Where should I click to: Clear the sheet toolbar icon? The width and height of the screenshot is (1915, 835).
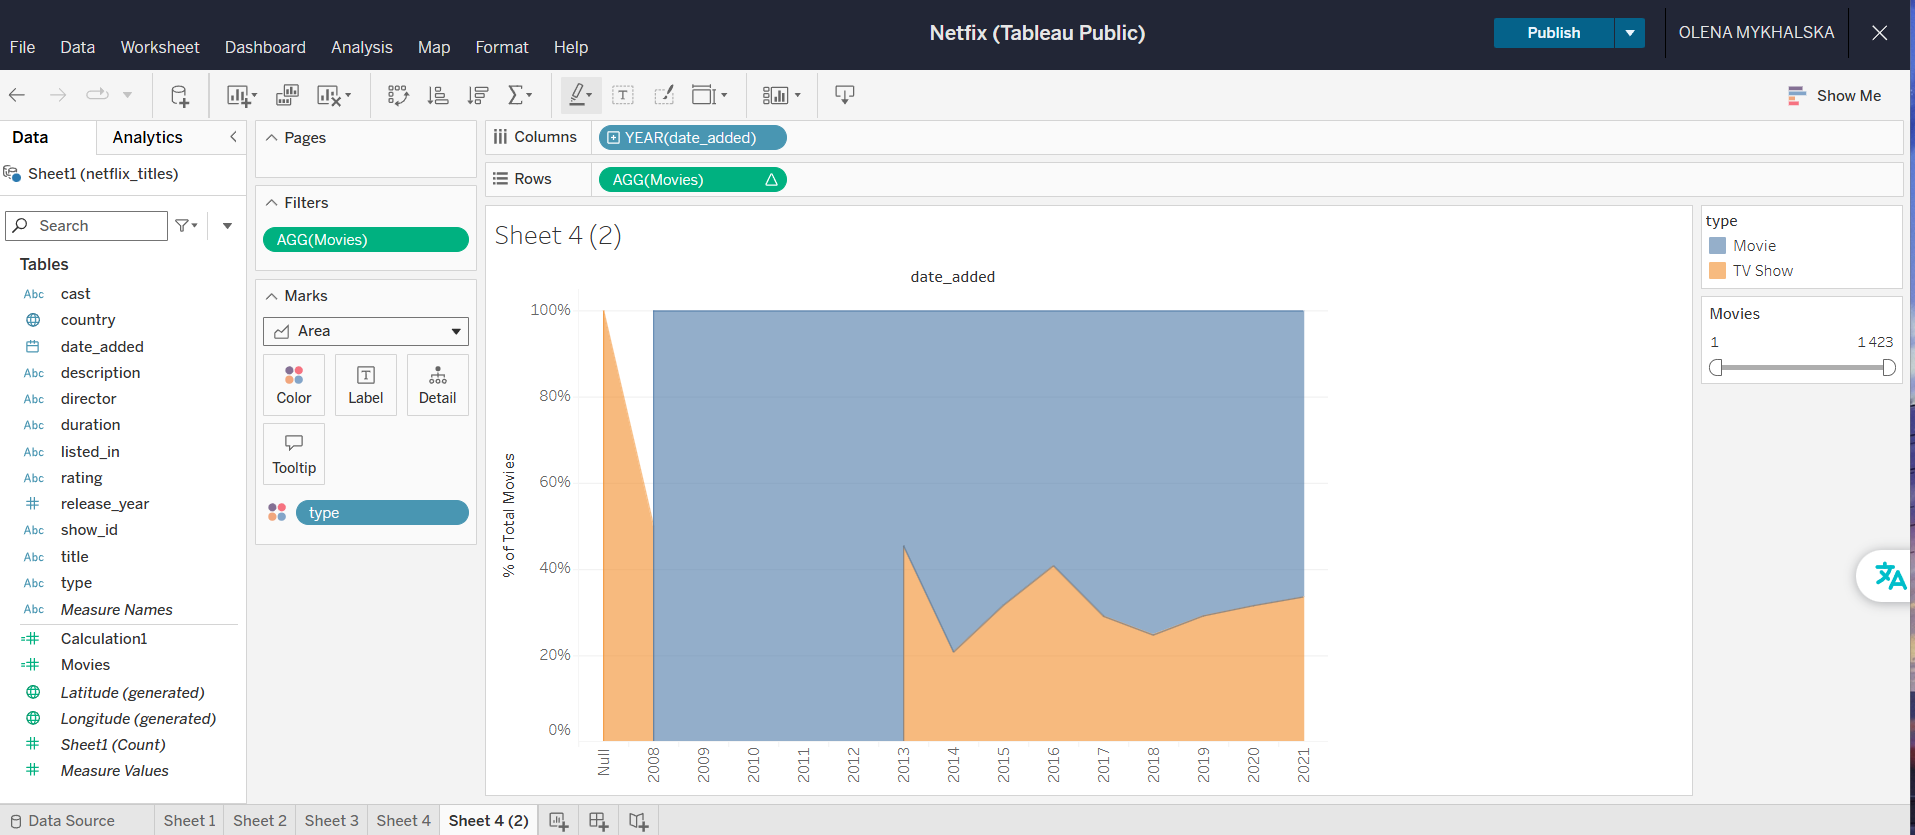[x=334, y=95]
